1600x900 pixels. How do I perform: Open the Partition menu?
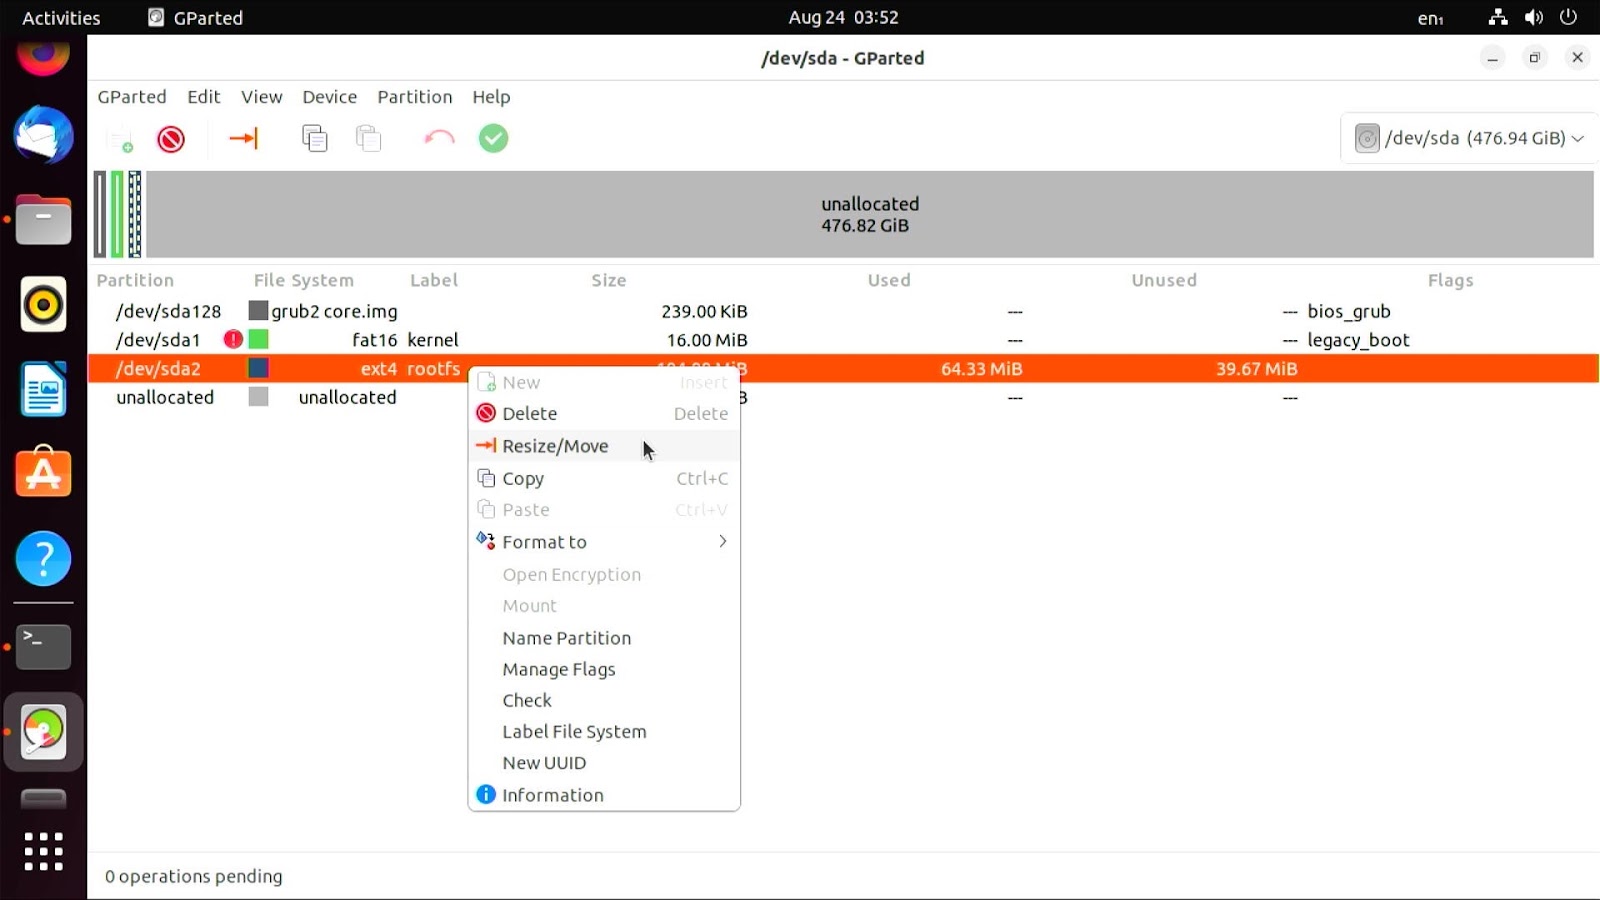[415, 97]
